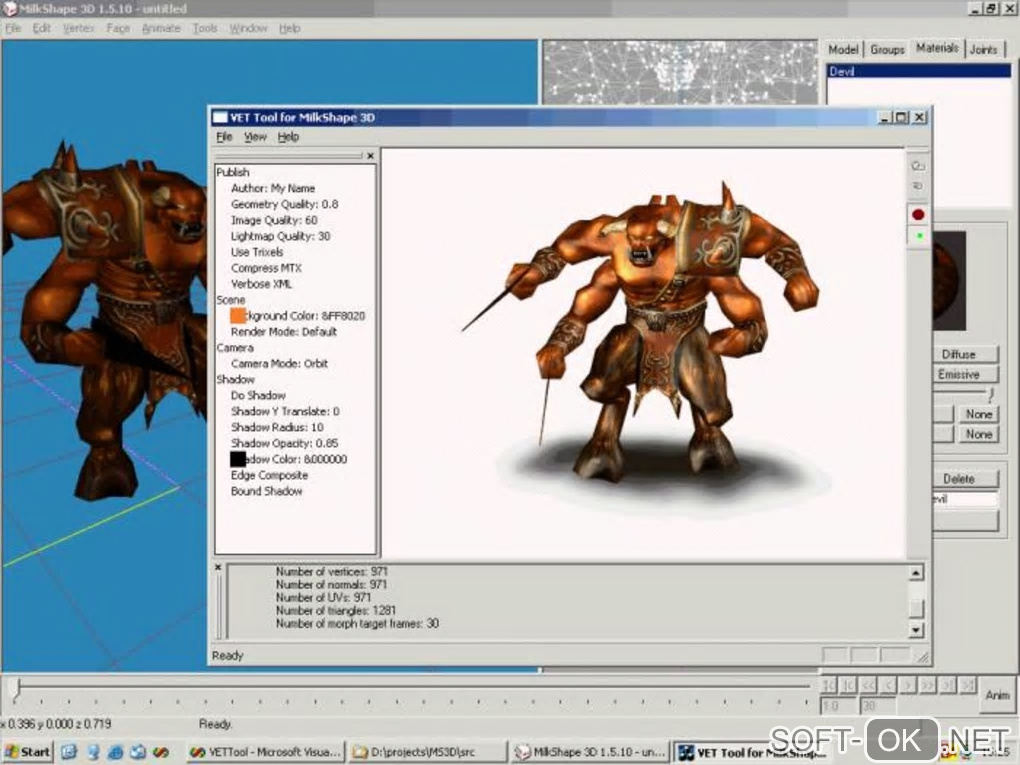Switch to MilkShape 3D 1.5.10 taskbar button
1020x765 pixels.
point(589,752)
